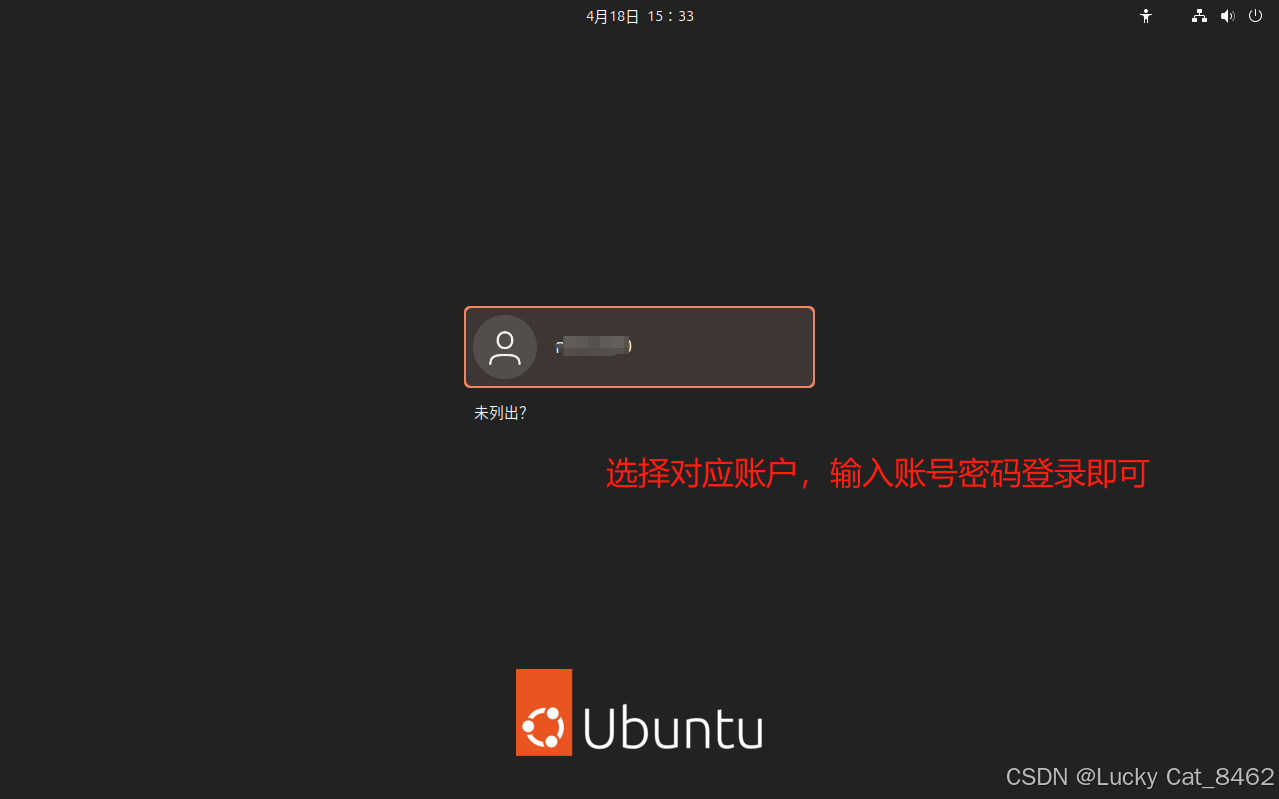The width and height of the screenshot is (1279, 799).
Task: Select the blurred username in account card
Action: click(594, 346)
